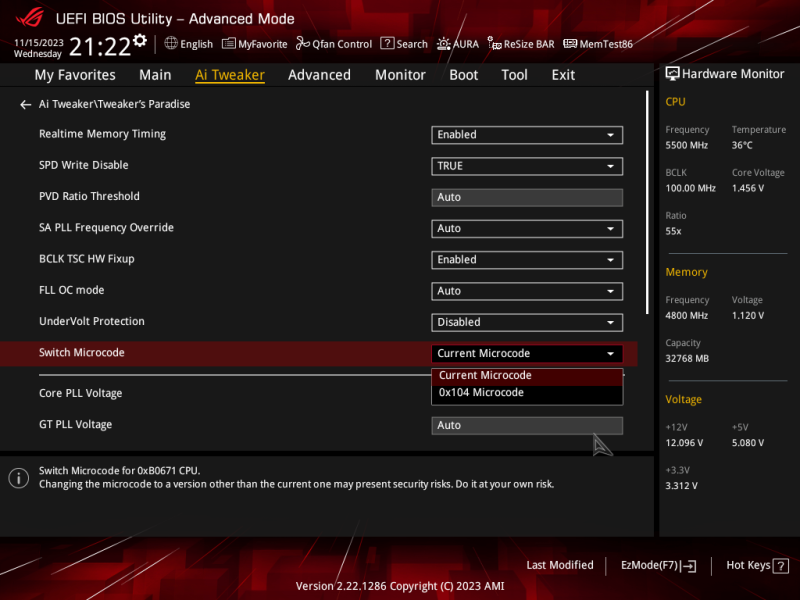Switch to Boot tab

[463, 75]
